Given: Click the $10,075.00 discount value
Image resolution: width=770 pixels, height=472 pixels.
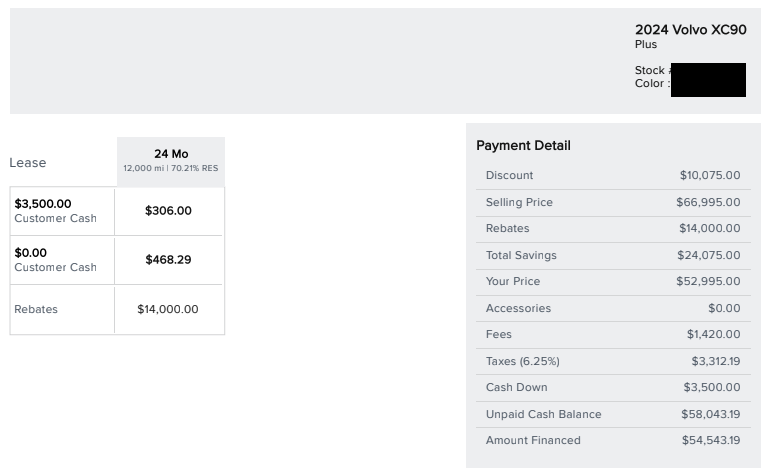Looking at the screenshot, I should click(710, 175).
